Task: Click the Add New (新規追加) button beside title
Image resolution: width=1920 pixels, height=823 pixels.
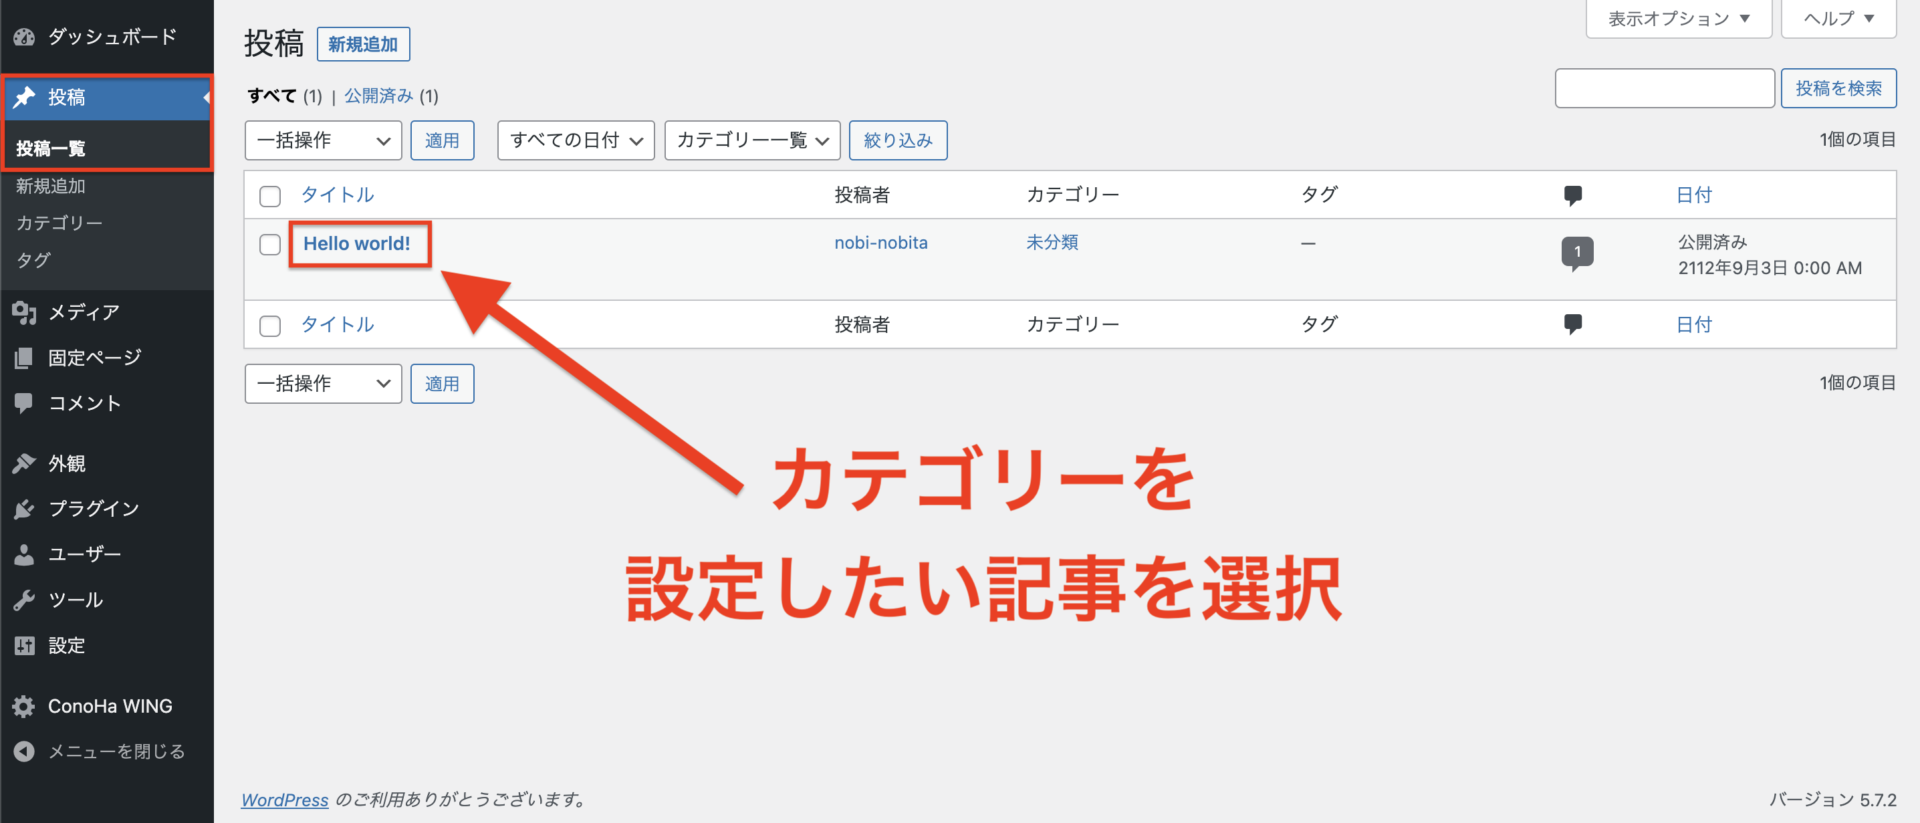Action: 363,45
